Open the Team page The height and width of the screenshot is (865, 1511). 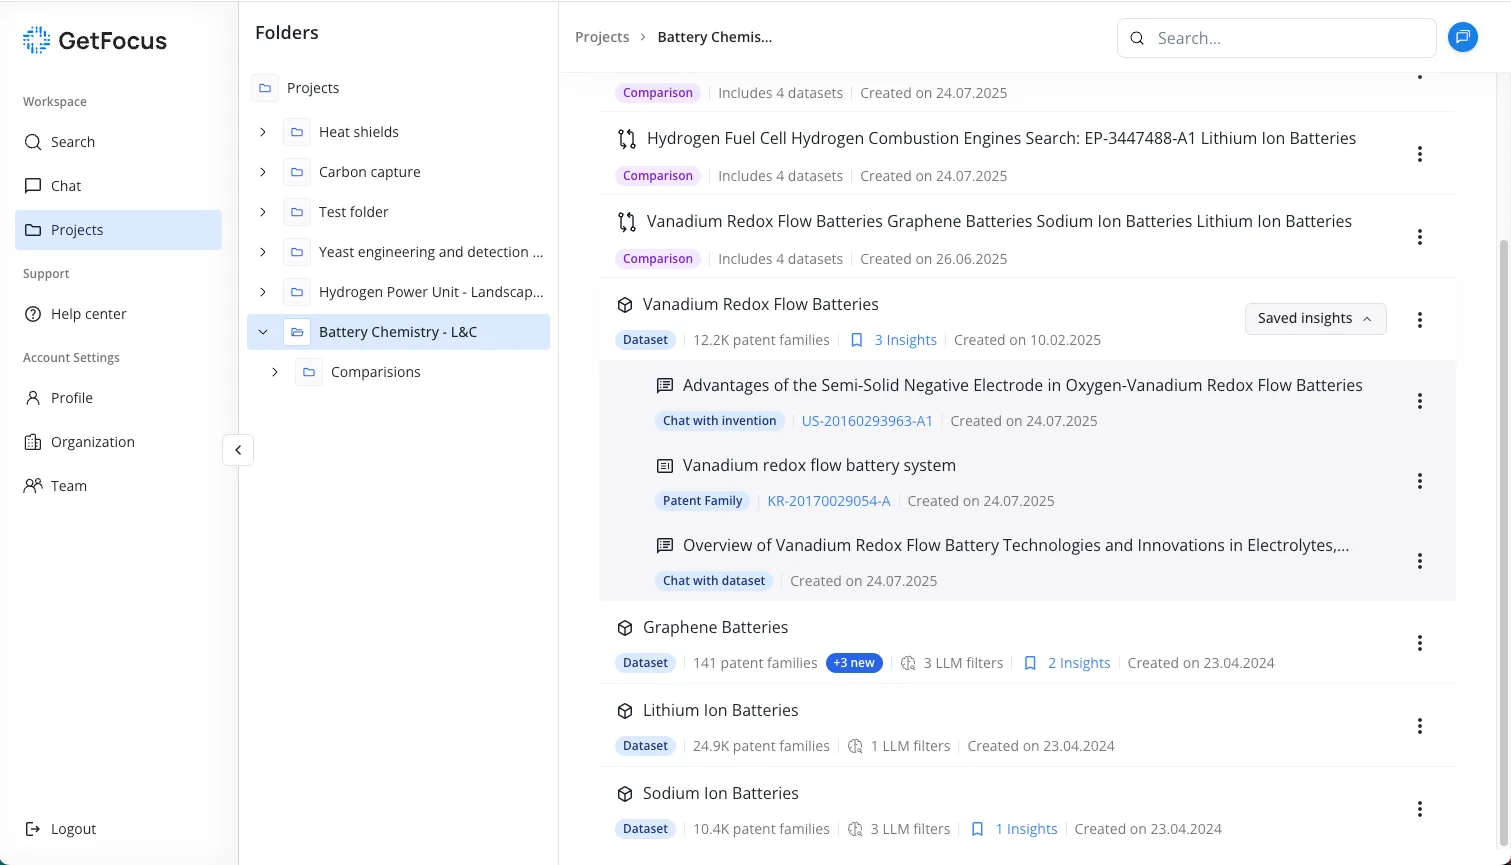(118, 486)
